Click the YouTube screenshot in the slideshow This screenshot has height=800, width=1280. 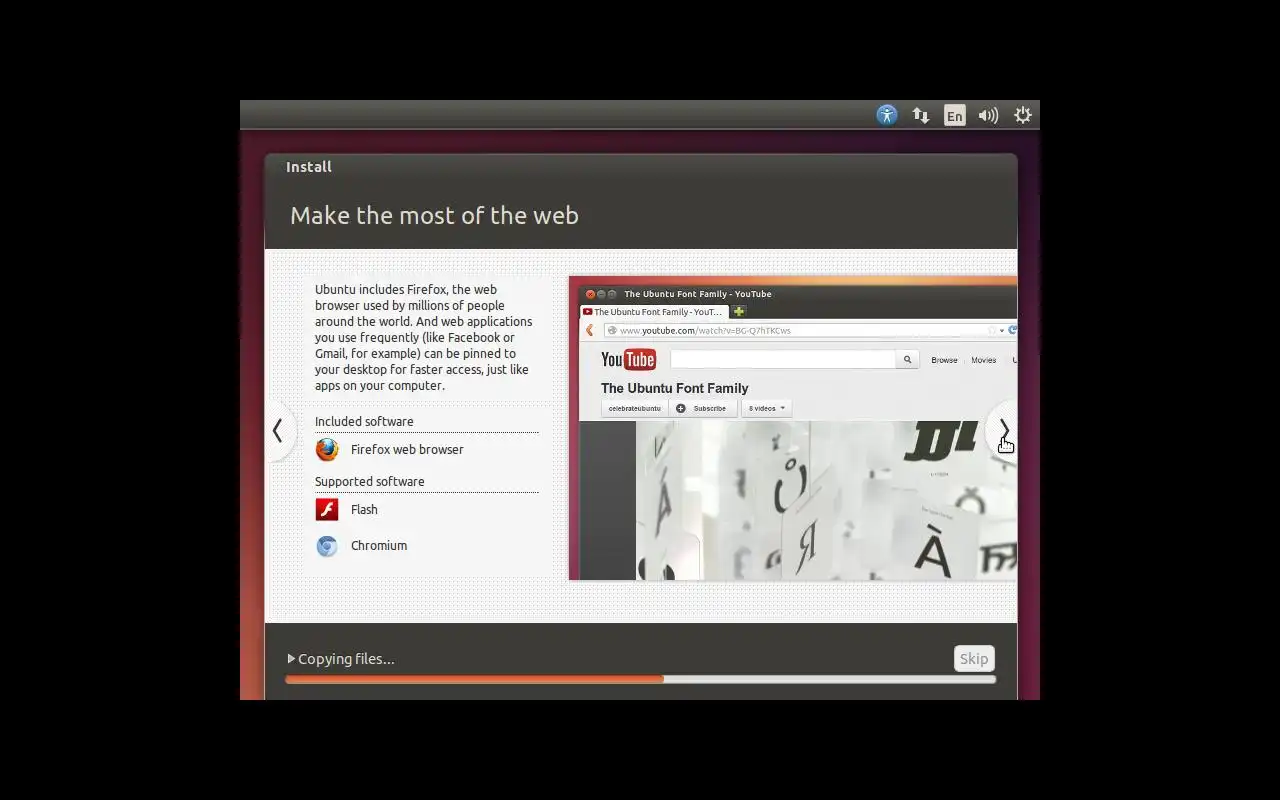tap(793, 428)
